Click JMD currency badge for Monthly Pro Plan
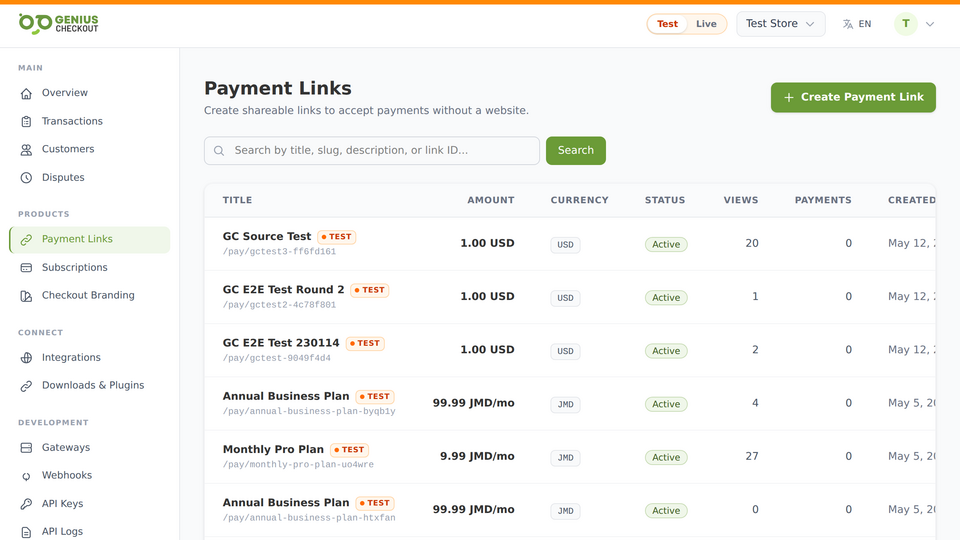The image size is (960, 540). (565, 458)
